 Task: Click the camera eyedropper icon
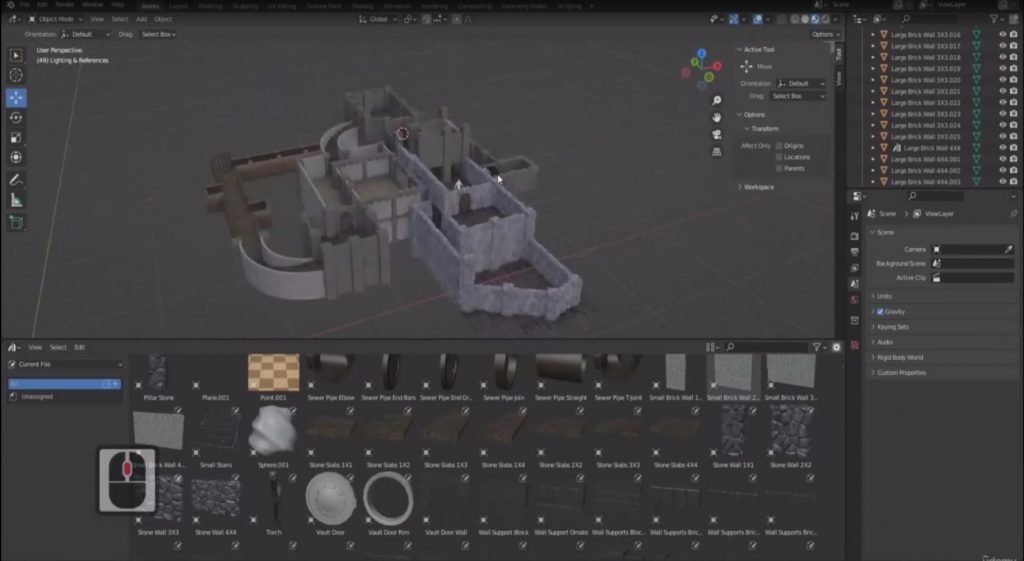click(x=1008, y=249)
